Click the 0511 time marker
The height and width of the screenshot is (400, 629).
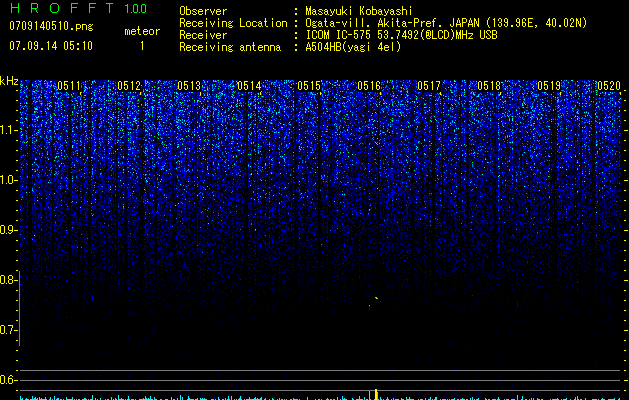[x=69, y=86]
